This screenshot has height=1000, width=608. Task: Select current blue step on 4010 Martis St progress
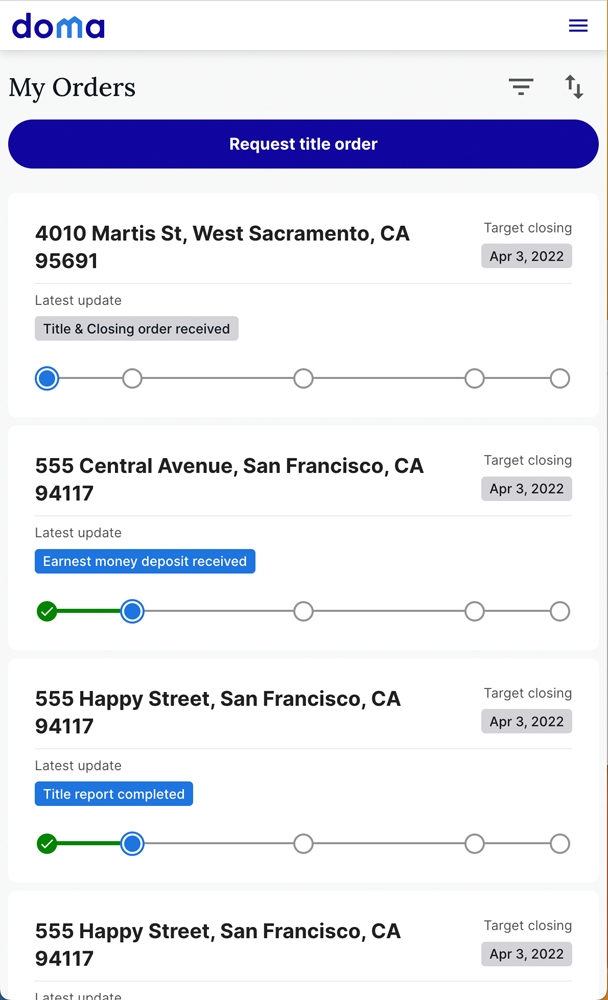[x=47, y=378]
